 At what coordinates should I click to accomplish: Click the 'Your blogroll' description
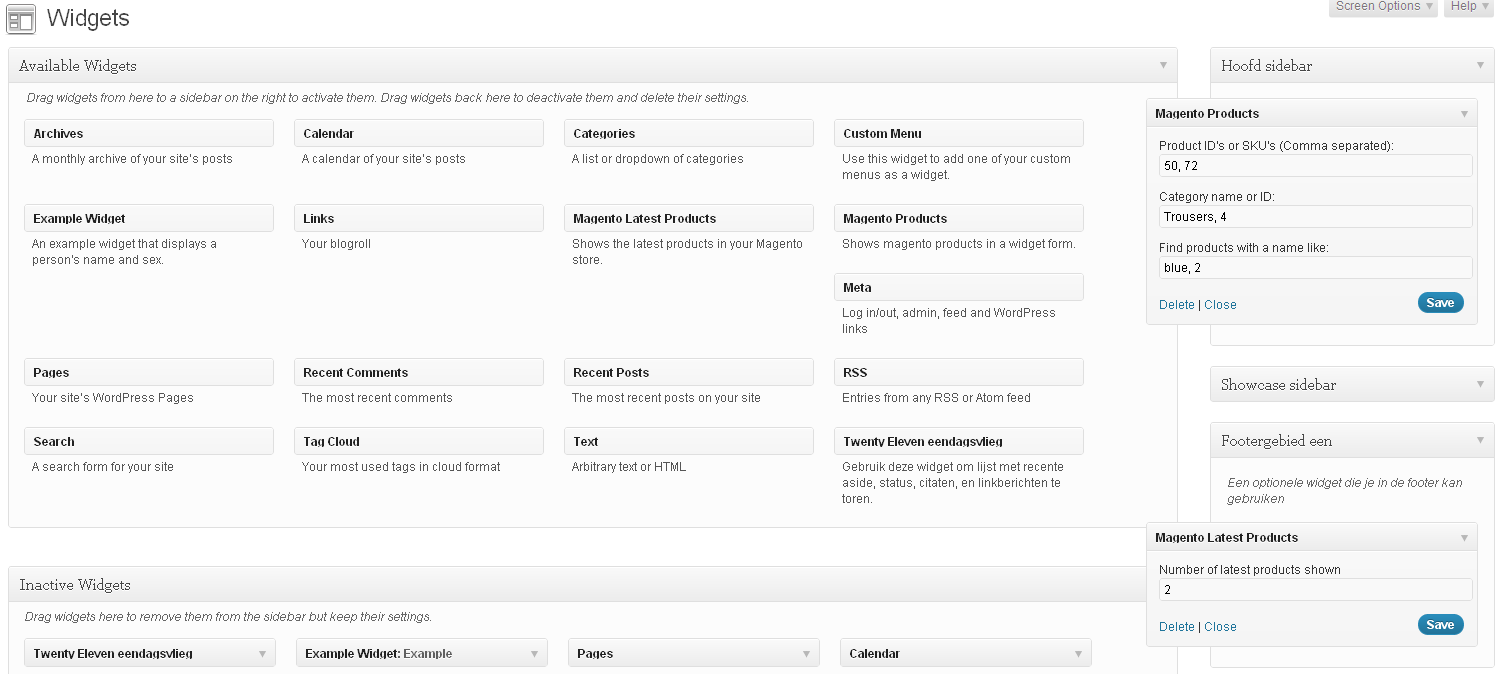click(336, 244)
